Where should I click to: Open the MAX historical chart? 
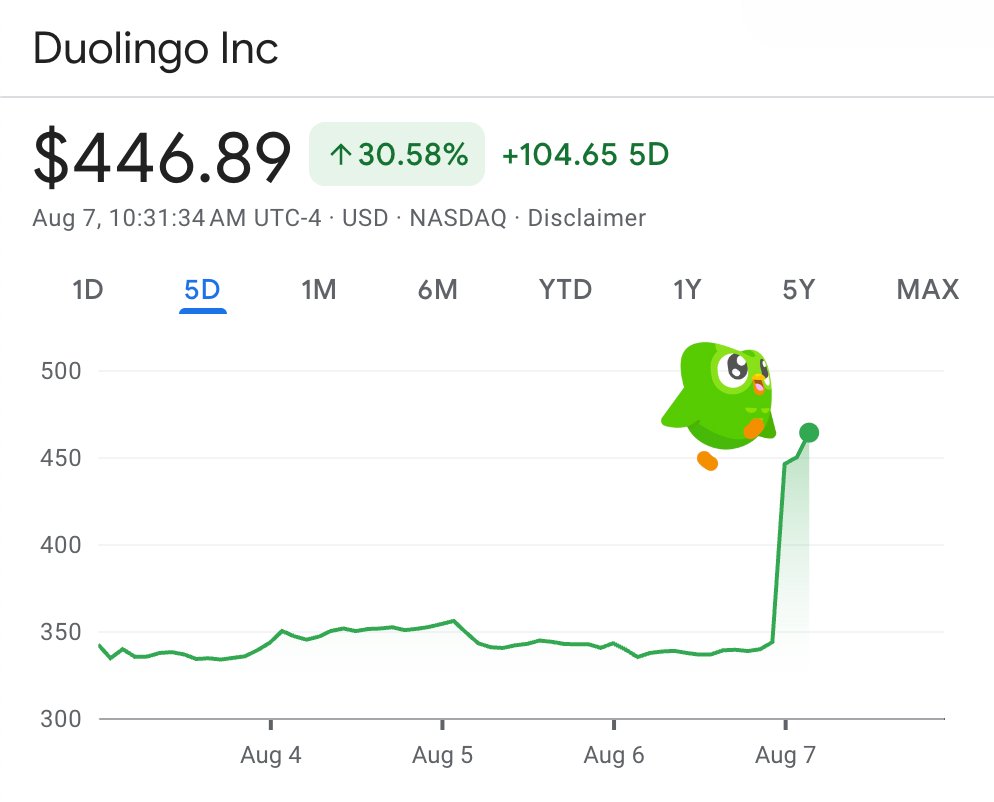[x=925, y=290]
